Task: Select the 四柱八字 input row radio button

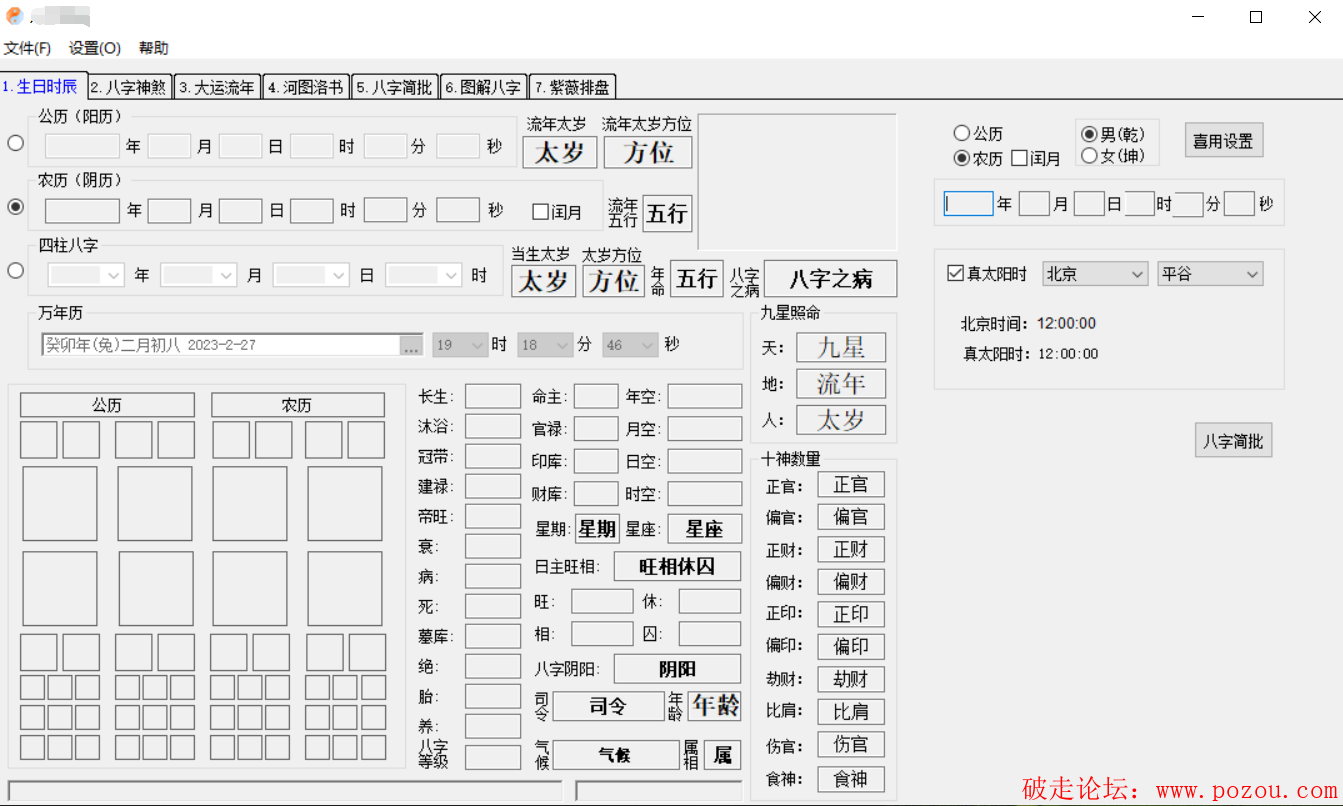Action: [x=16, y=270]
